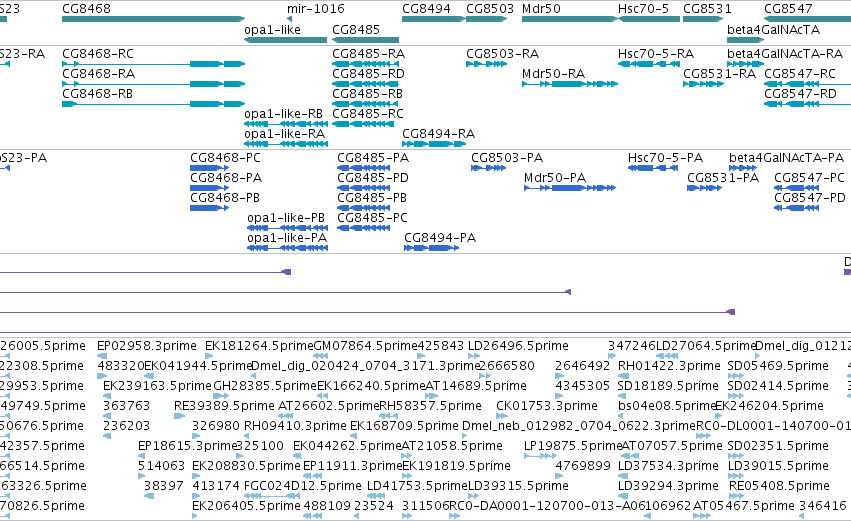Select protein CG8547-PC

pyautogui.click(x=809, y=178)
